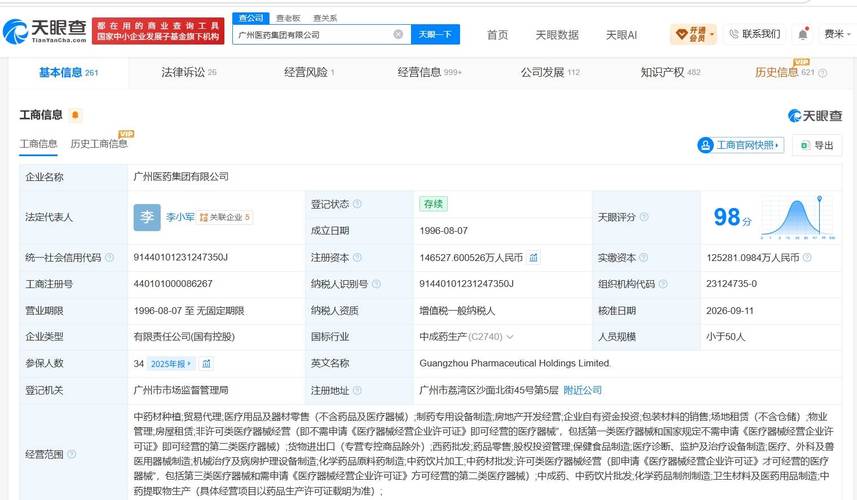
Task: Click the chart icon next to registered capital
Action: pos(533,257)
